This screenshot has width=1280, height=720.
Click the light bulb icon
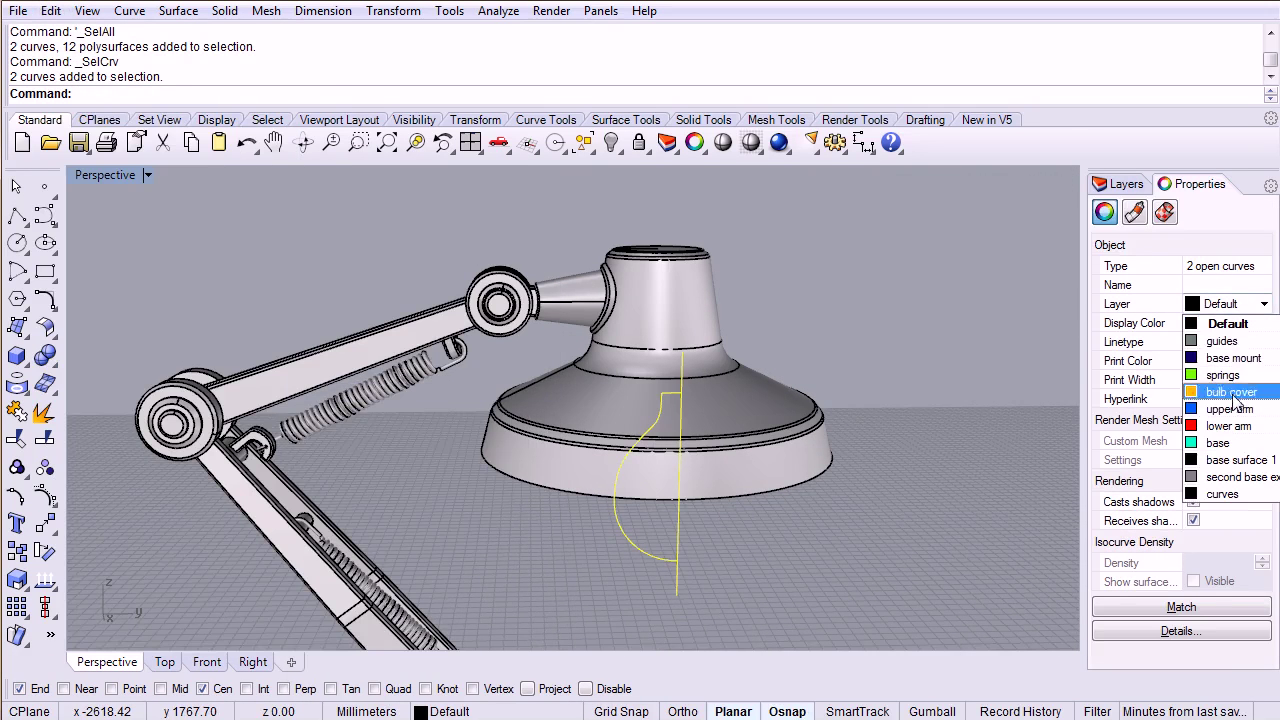[x=611, y=143]
